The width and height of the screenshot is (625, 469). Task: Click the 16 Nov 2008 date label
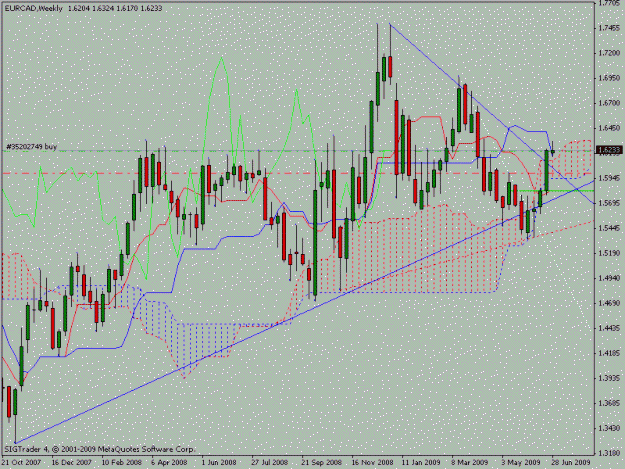click(372, 462)
